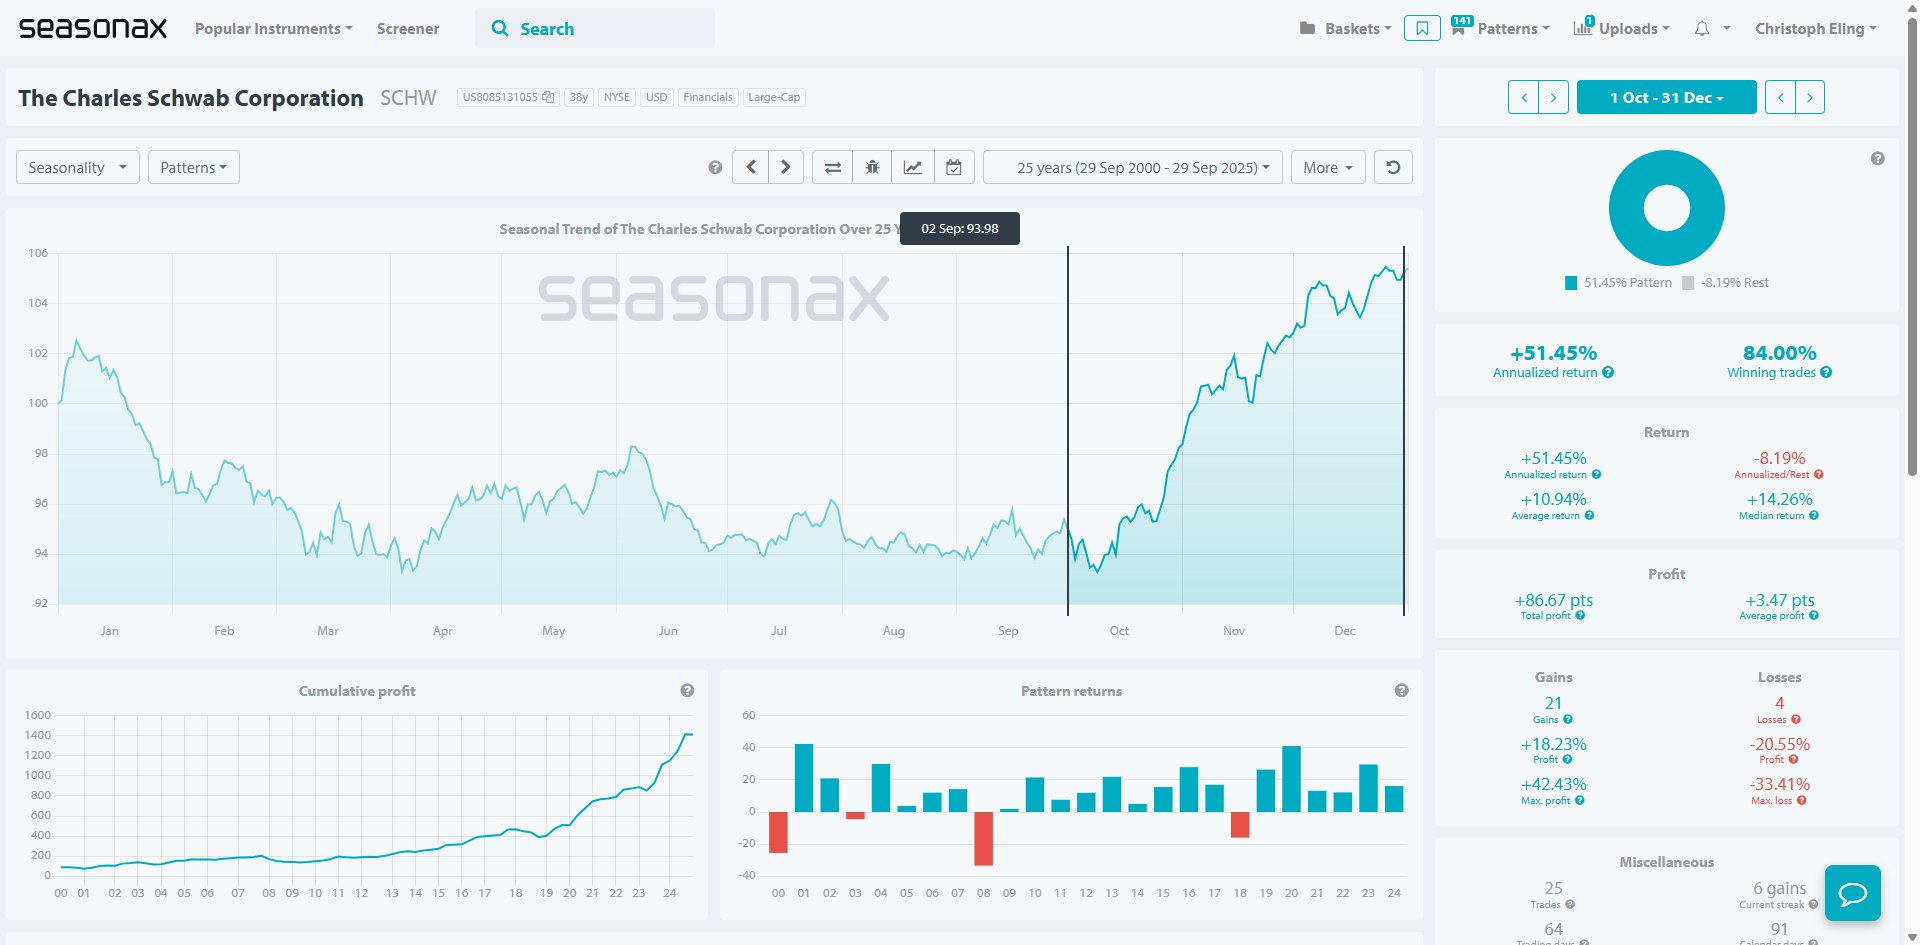The width and height of the screenshot is (1920, 945).
Task: Toggle the 51.45% Pattern legend item
Action: click(1618, 283)
